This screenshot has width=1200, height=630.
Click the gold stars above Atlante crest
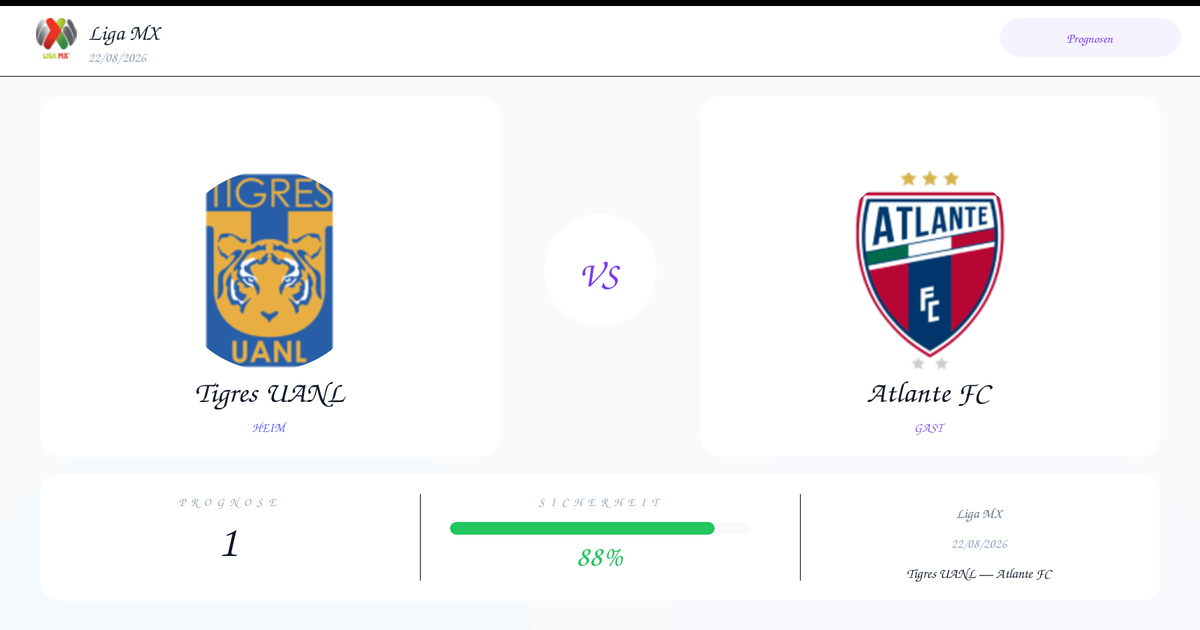tap(930, 178)
